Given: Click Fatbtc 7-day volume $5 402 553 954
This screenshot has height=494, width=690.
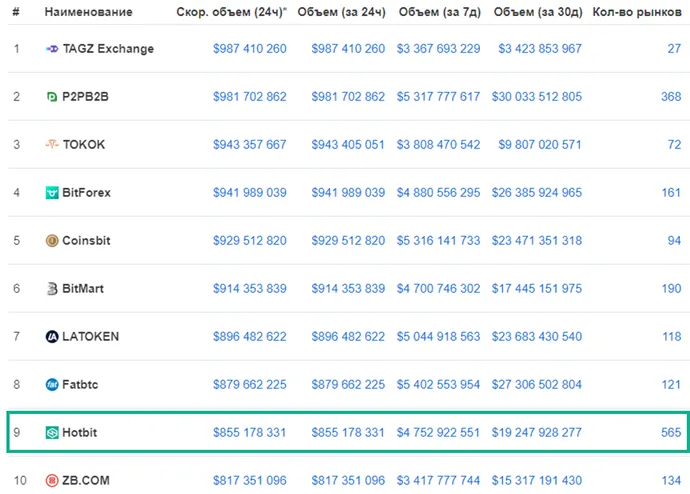Looking at the screenshot, I should point(438,384).
